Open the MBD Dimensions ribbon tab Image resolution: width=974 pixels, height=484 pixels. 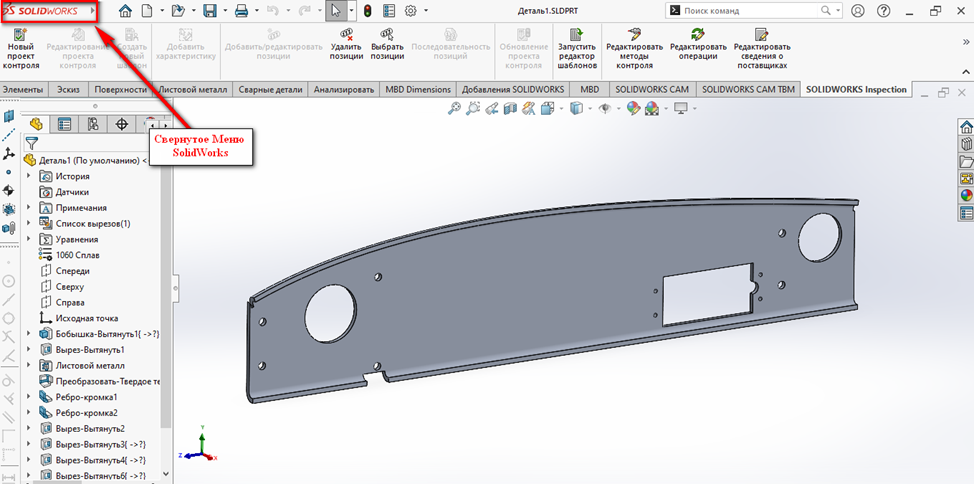pyautogui.click(x=418, y=89)
